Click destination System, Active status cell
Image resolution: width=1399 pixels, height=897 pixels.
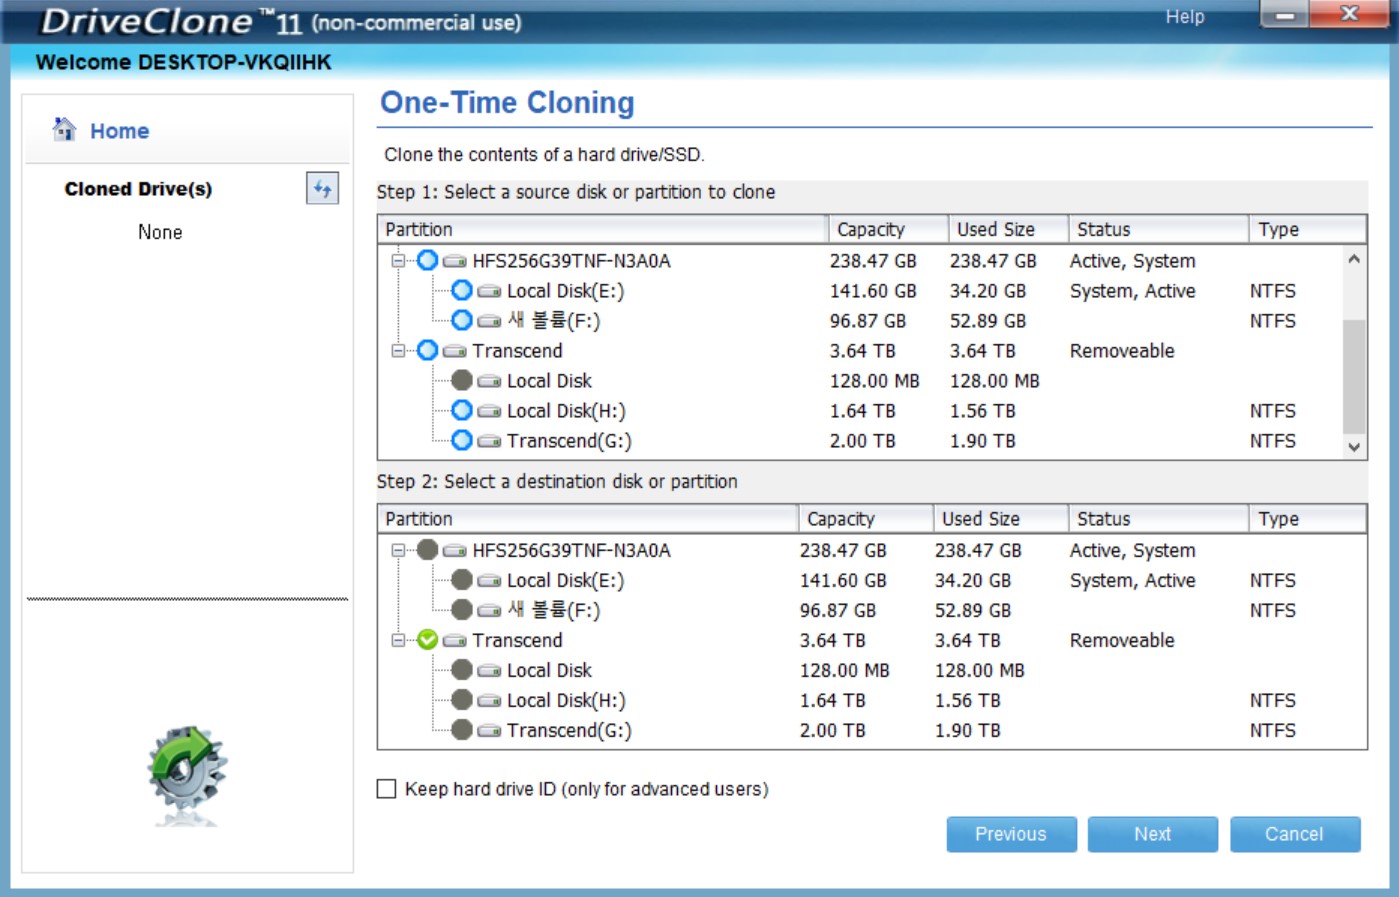click(1132, 581)
